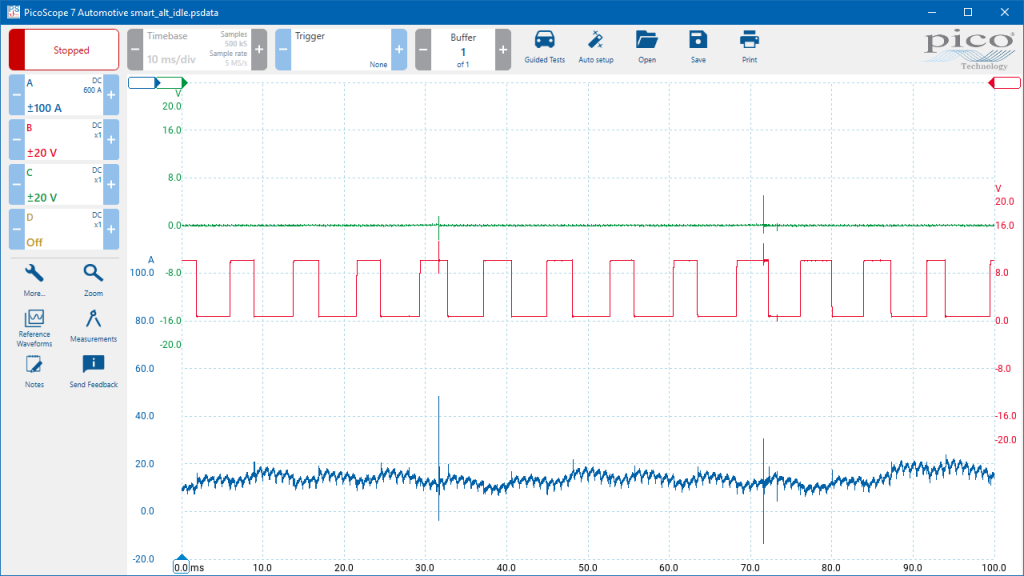Open the Zoom magnifier tool

tap(93, 280)
